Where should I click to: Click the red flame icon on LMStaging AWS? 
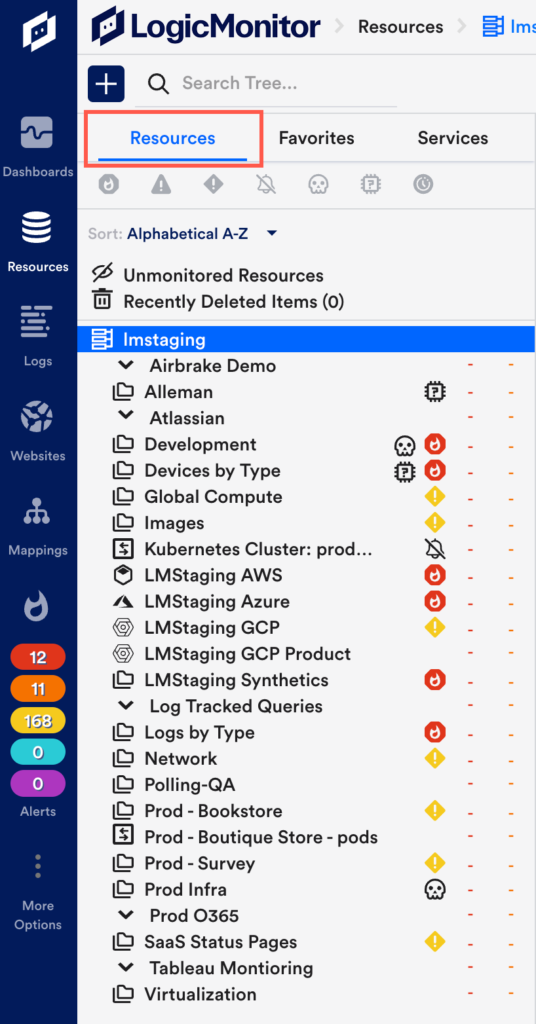[x=434, y=575]
